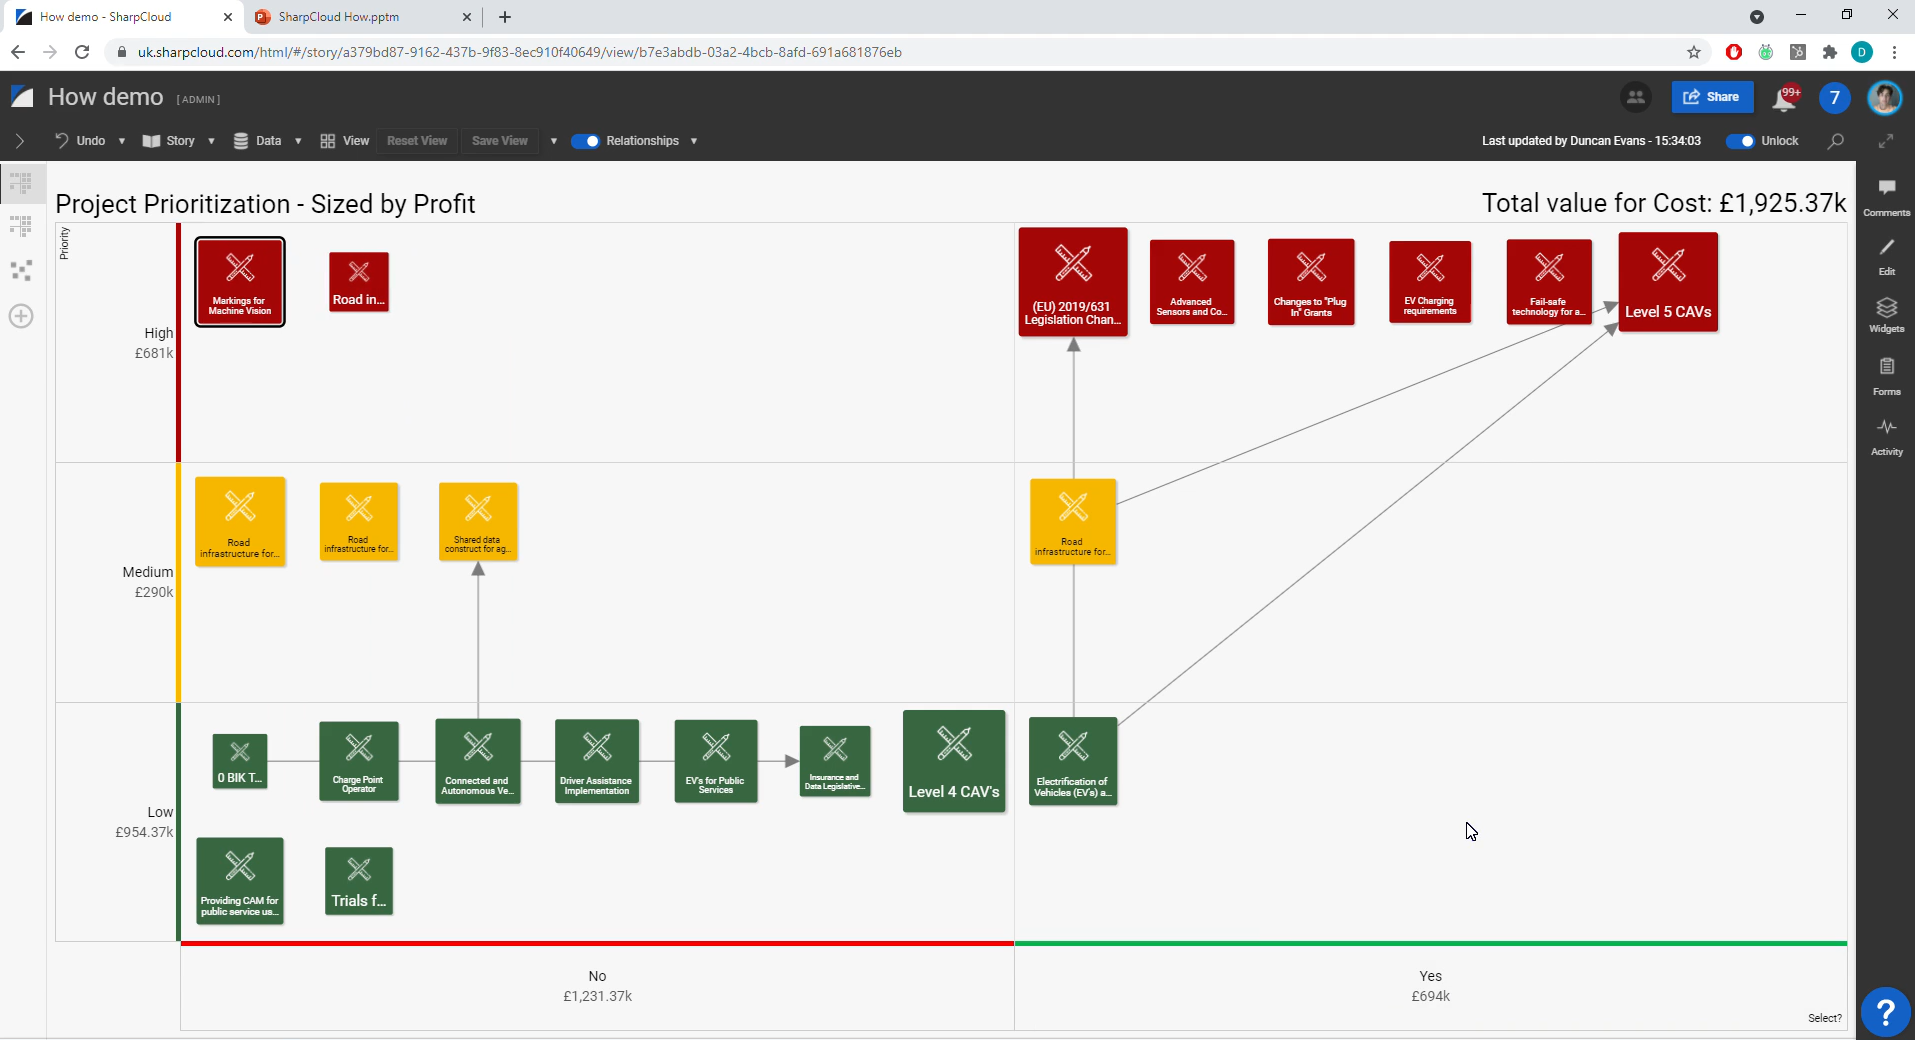Expand the Save View dropdown options
This screenshot has width=1915, height=1040.
(553, 141)
